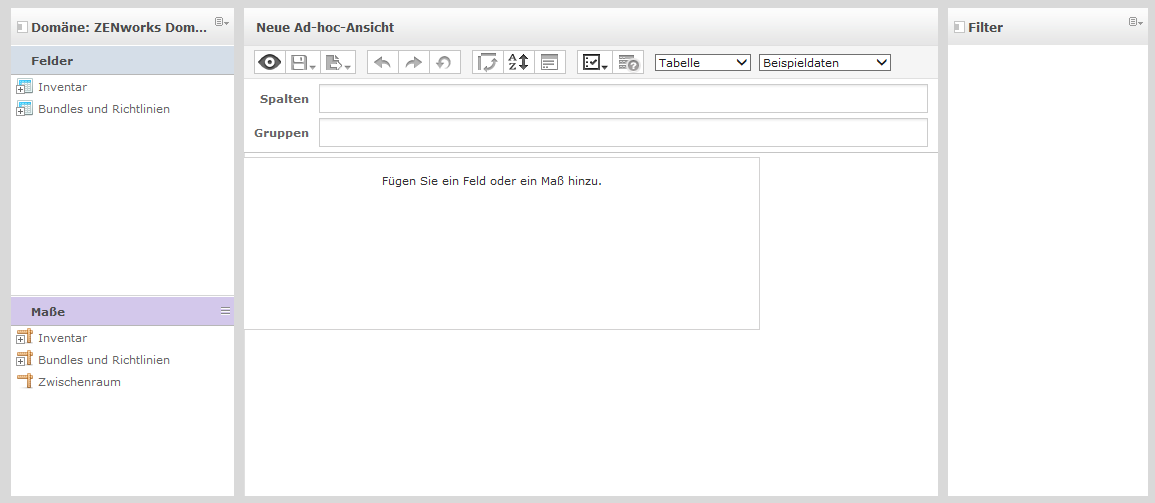Toggle display mode with the eye icon
Image resolution: width=1155 pixels, height=503 pixels.
[270, 63]
